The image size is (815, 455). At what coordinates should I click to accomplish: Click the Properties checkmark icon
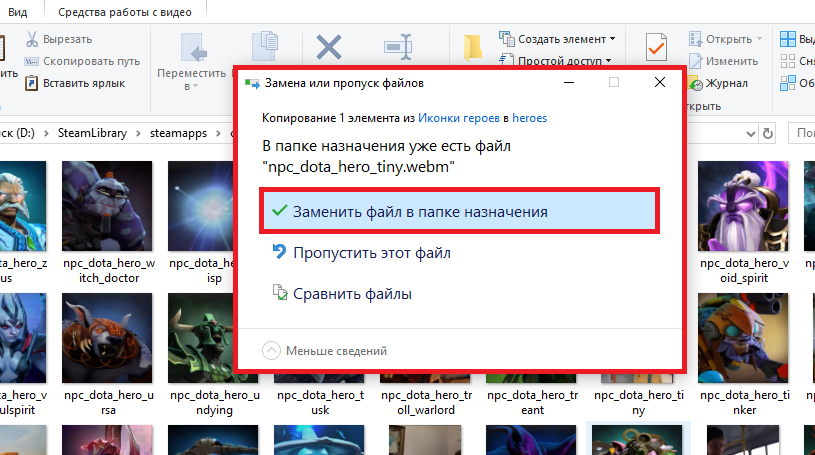click(656, 47)
